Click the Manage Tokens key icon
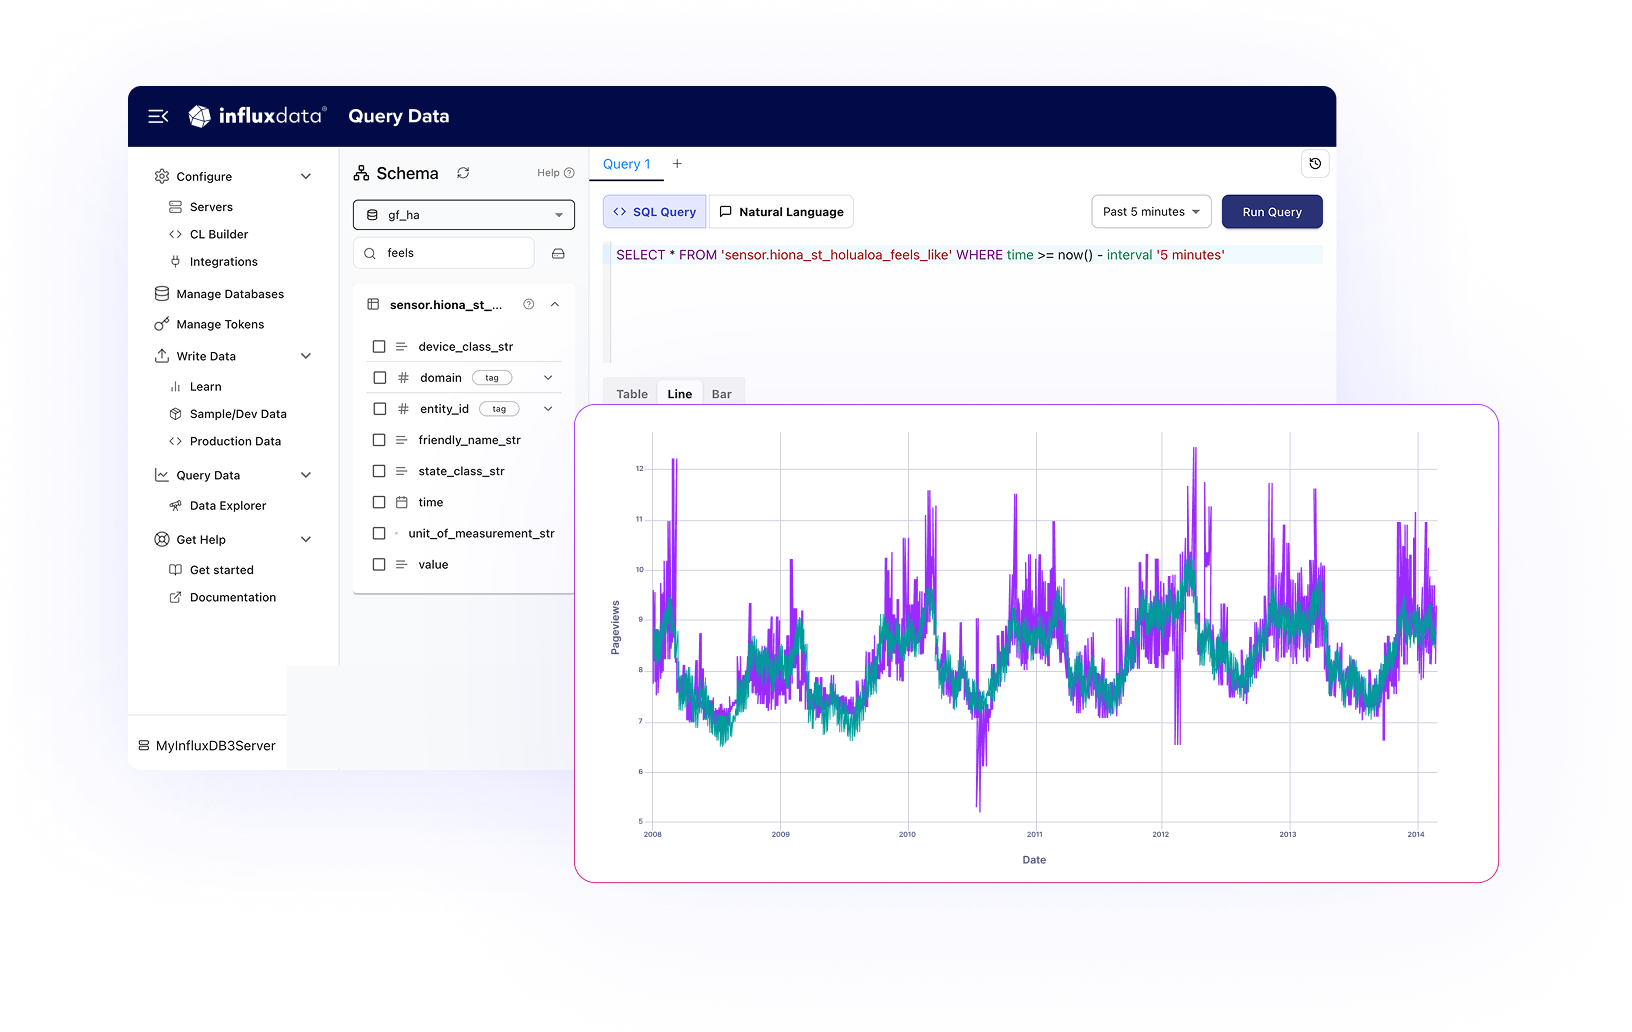Image resolution: width=1632 pixels, height=1032 pixels. 162,324
